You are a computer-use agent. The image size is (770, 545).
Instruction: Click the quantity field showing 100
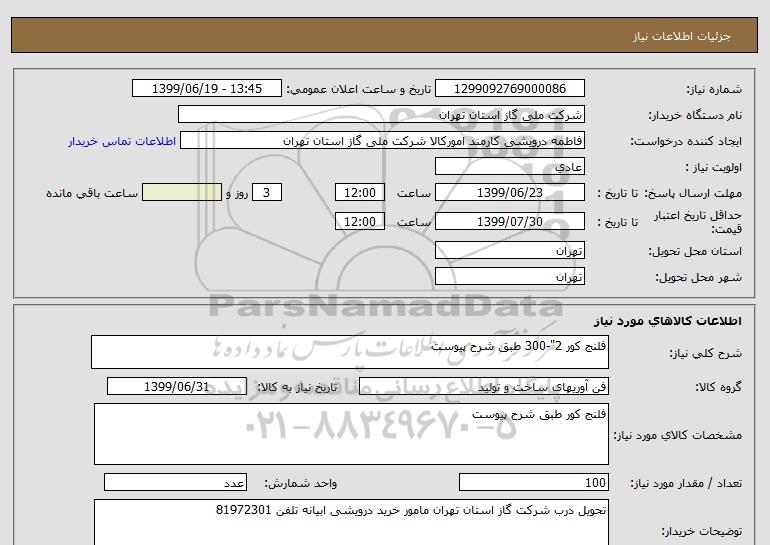(x=534, y=482)
